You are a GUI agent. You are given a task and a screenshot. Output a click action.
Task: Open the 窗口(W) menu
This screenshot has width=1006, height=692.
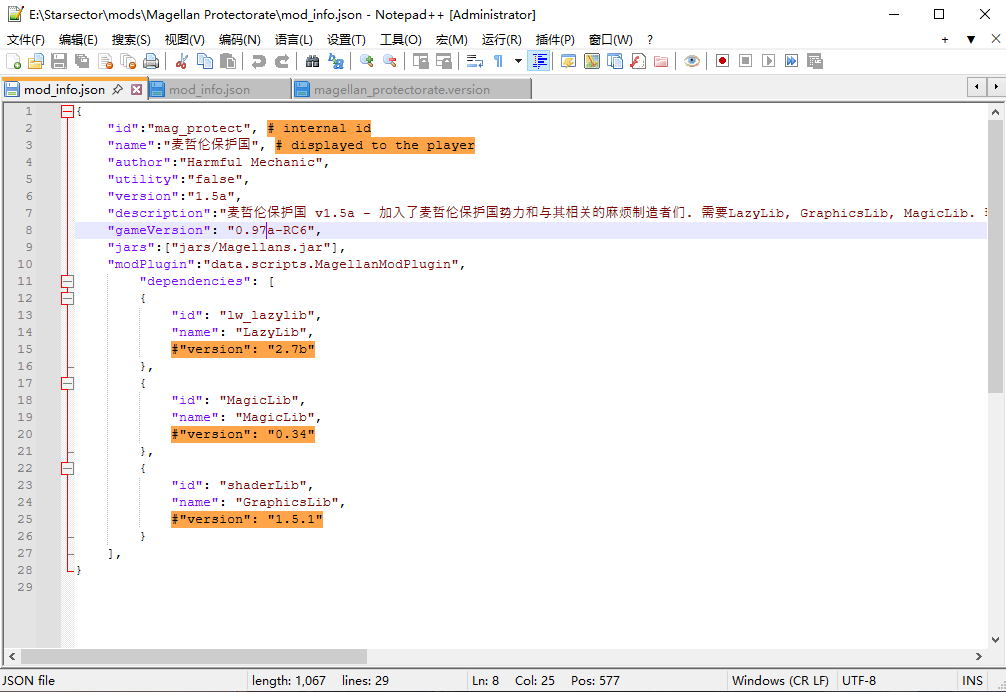click(x=611, y=40)
